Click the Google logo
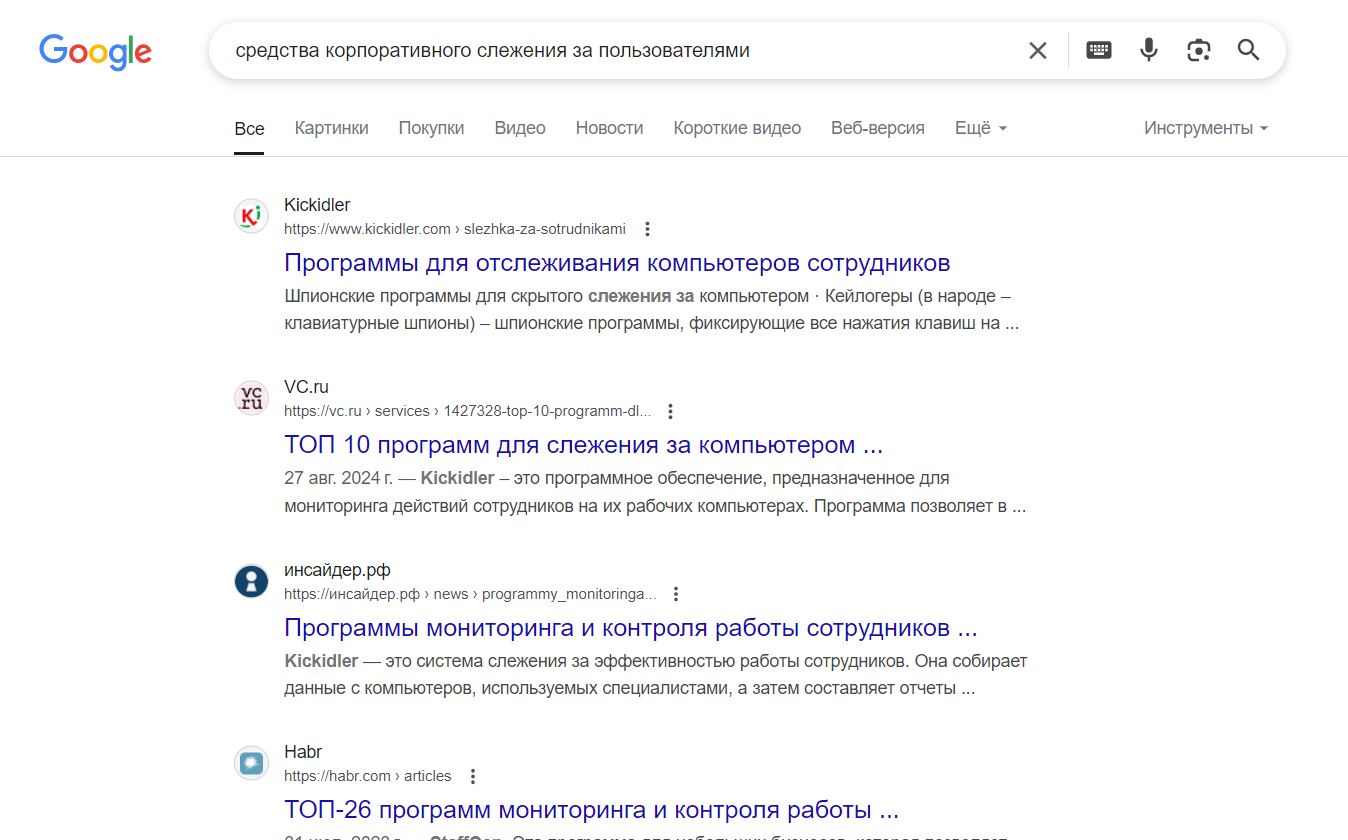The height and width of the screenshot is (840, 1348). click(95, 51)
